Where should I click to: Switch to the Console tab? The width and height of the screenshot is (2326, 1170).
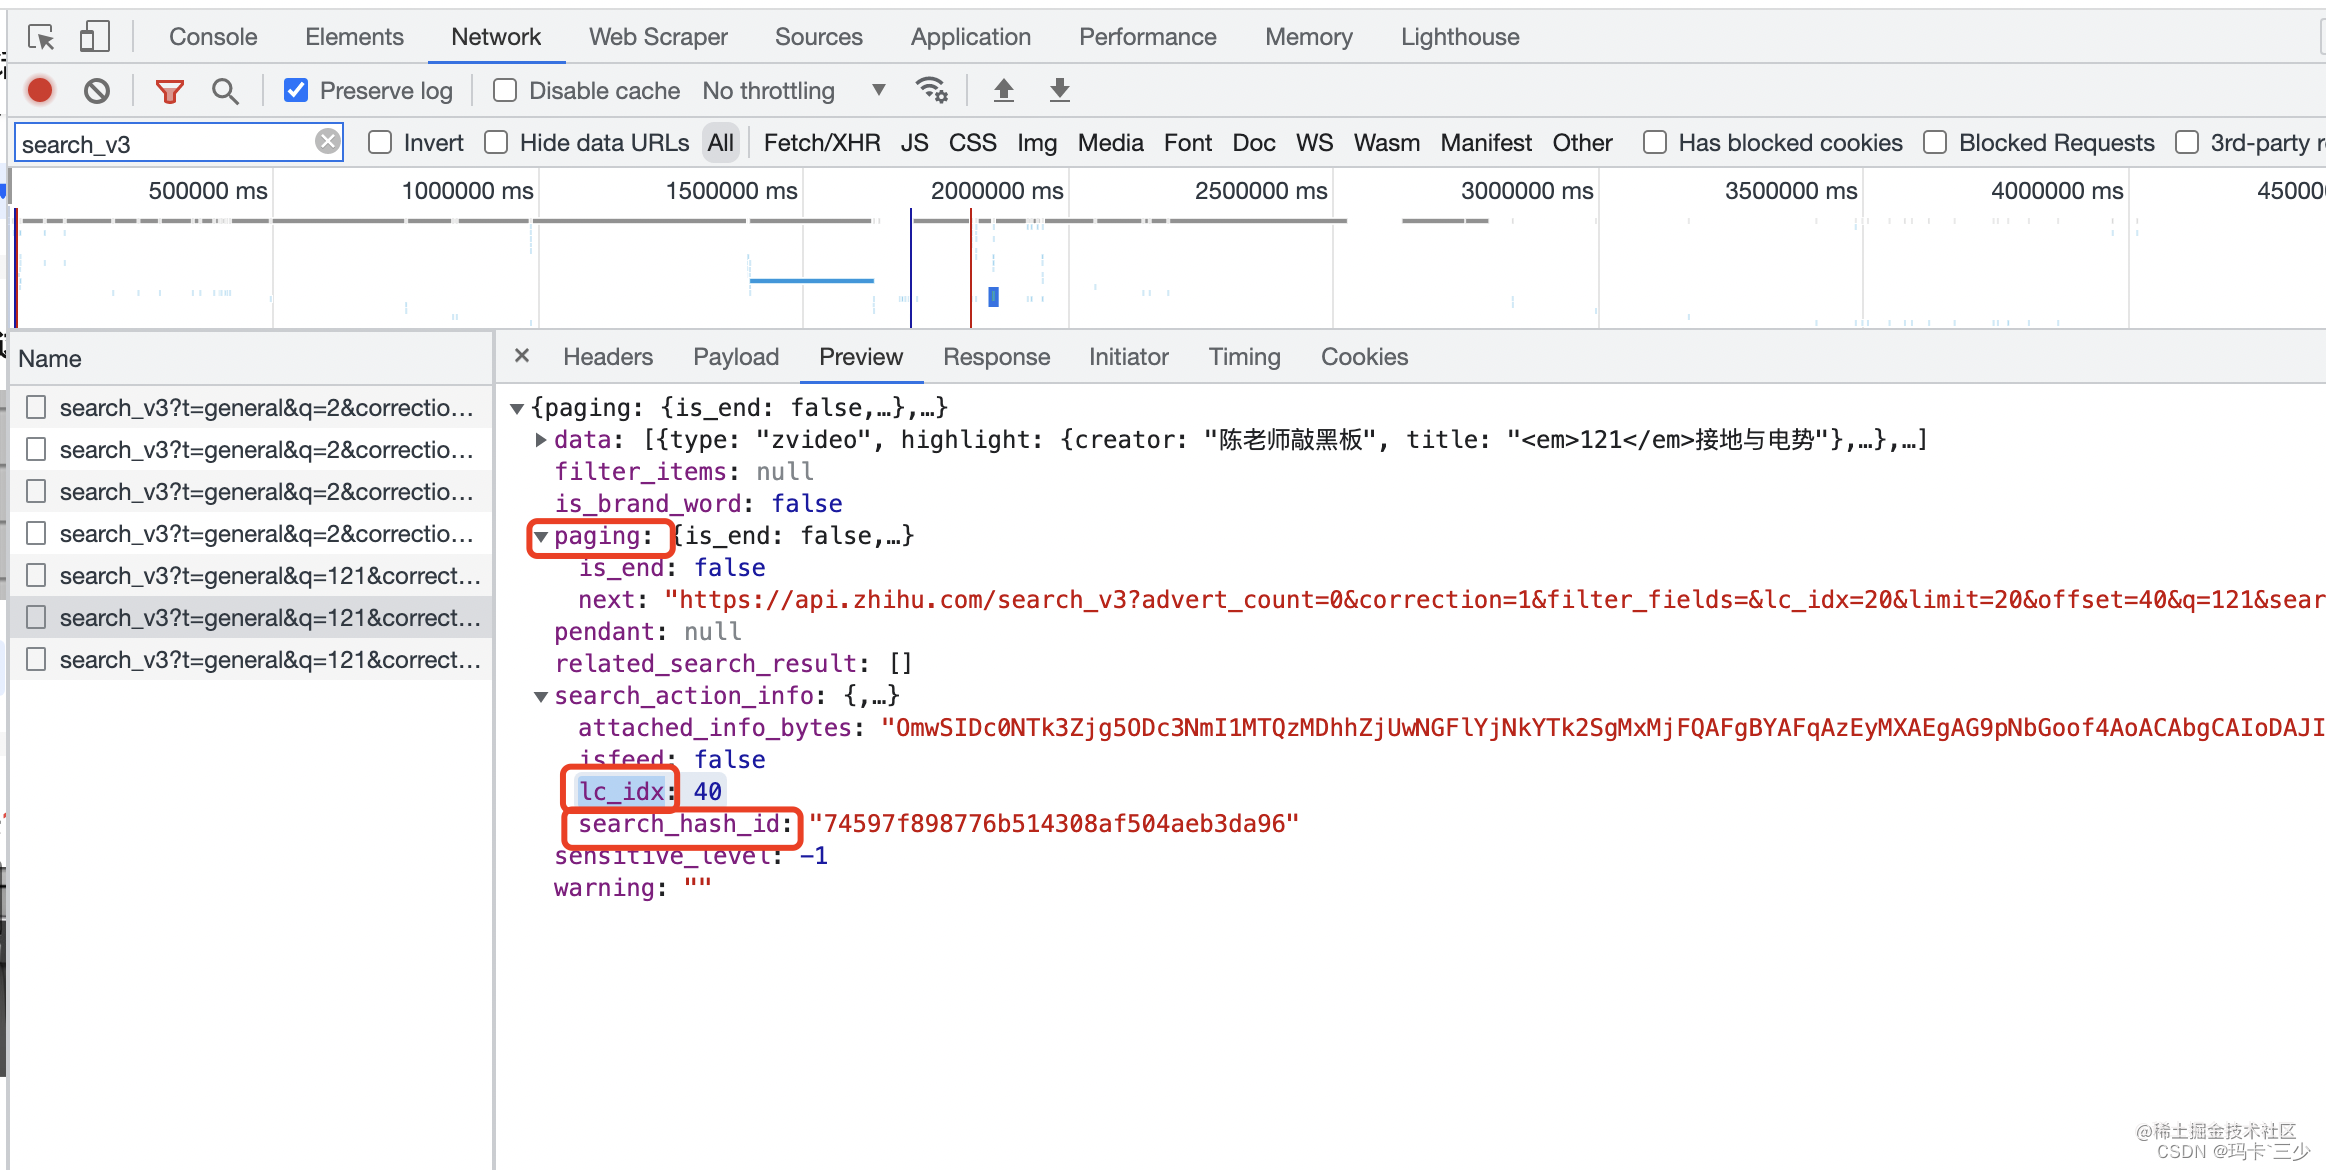point(213,37)
